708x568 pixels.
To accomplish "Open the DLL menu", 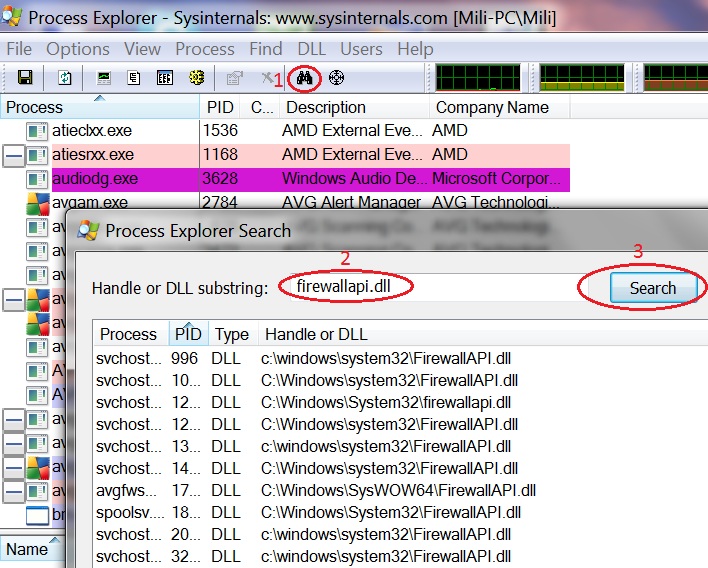I will click(x=312, y=49).
